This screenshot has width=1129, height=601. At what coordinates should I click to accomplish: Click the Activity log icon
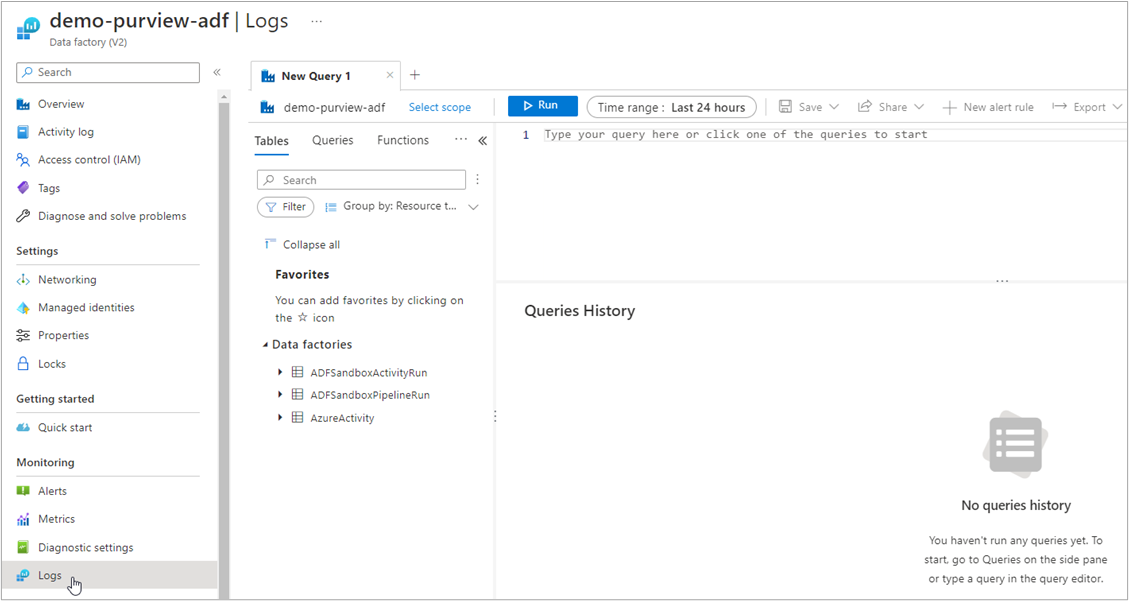pyautogui.click(x=23, y=132)
